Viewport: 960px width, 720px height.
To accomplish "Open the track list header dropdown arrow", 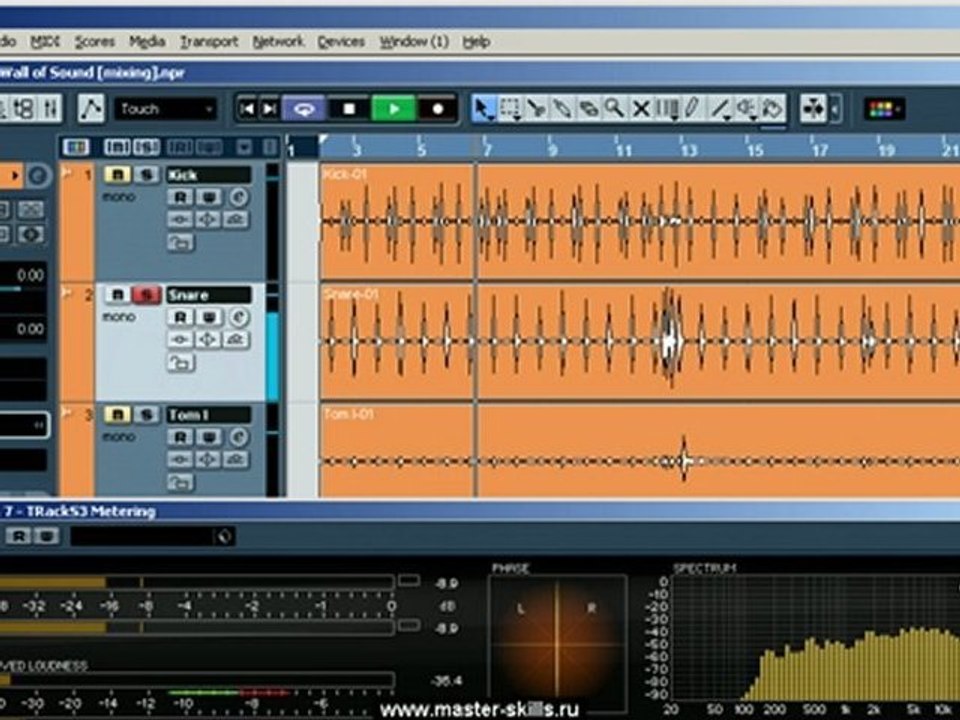I will click(x=244, y=147).
